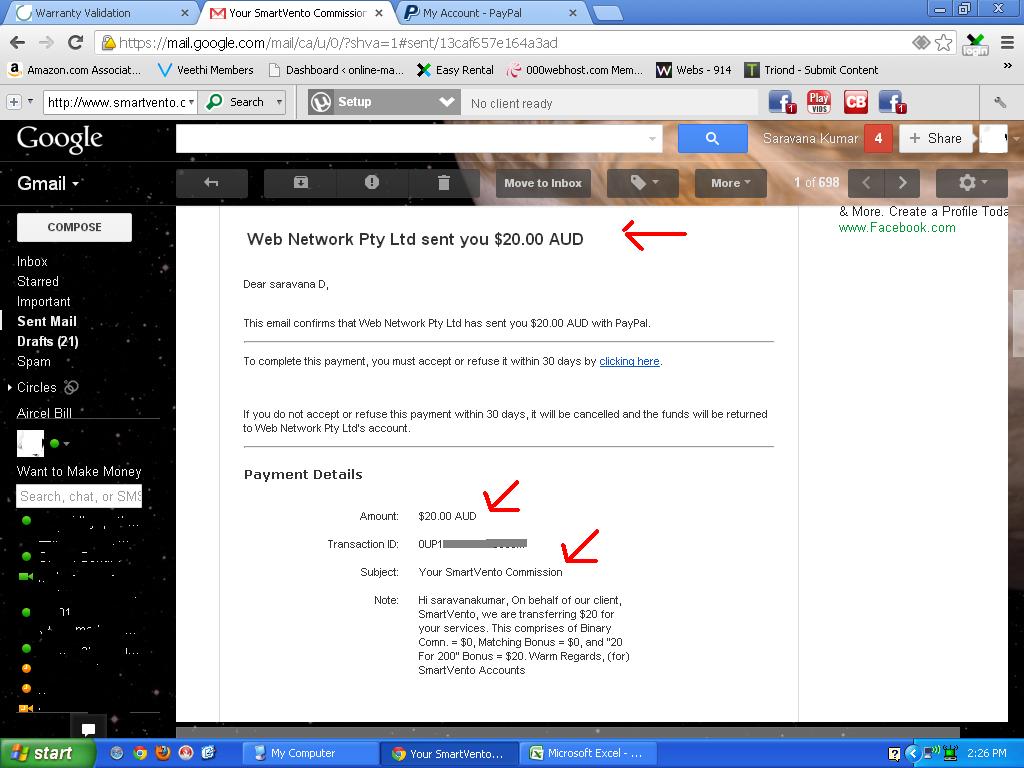The width and height of the screenshot is (1024, 768).
Task: Delete email with trash icon
Action: pyautogui.click(x=444, y=183)
